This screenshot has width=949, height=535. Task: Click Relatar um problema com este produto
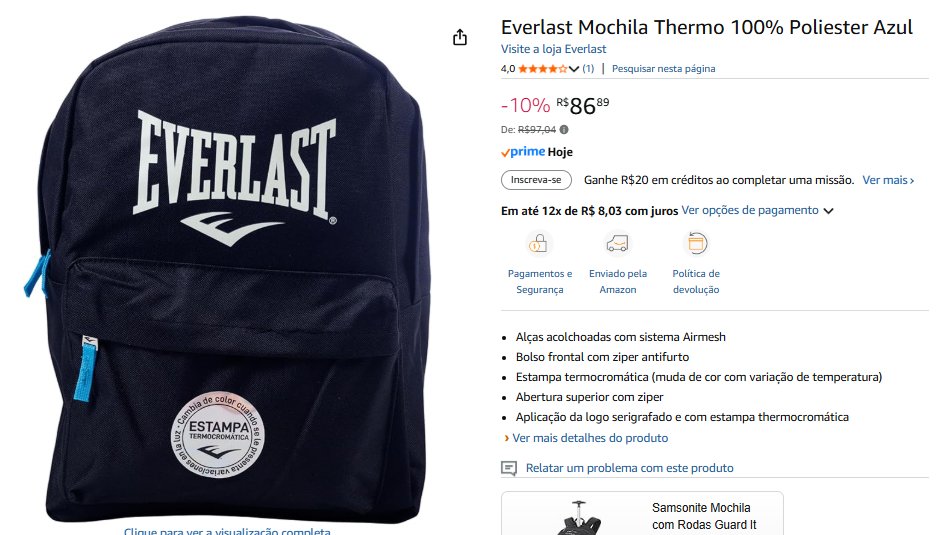[629, 468]
